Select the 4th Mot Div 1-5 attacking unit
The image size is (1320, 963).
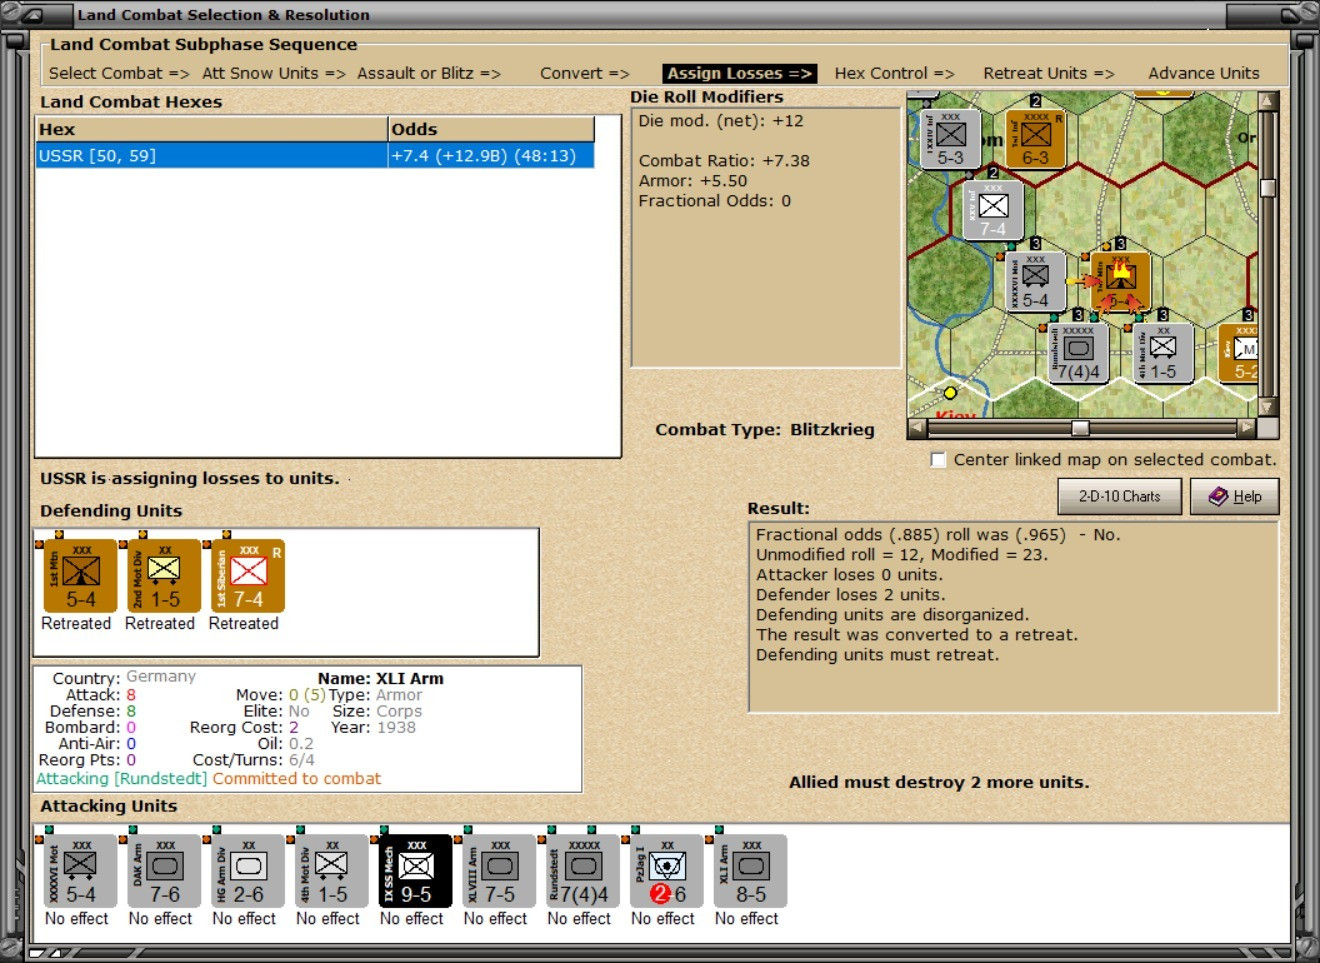(332, 871)
